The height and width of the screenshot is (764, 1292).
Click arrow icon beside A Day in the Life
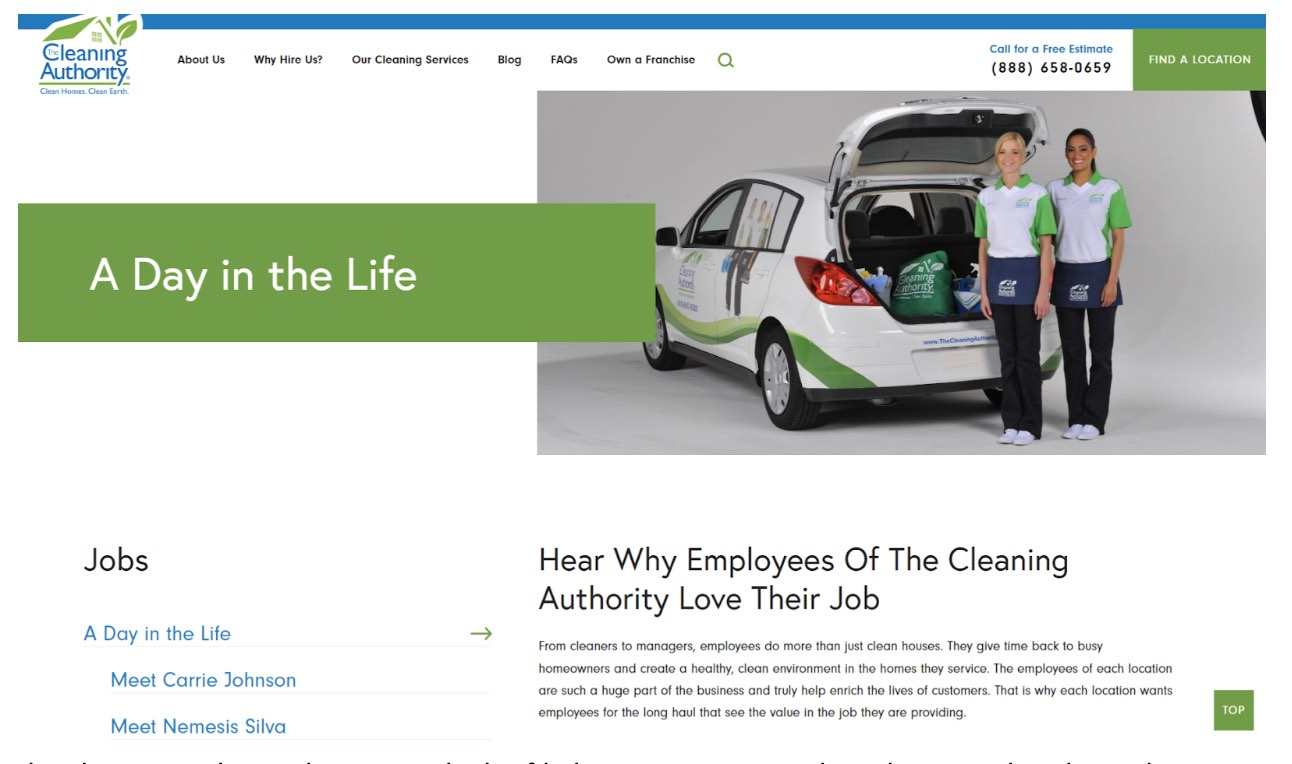(481, 633)
